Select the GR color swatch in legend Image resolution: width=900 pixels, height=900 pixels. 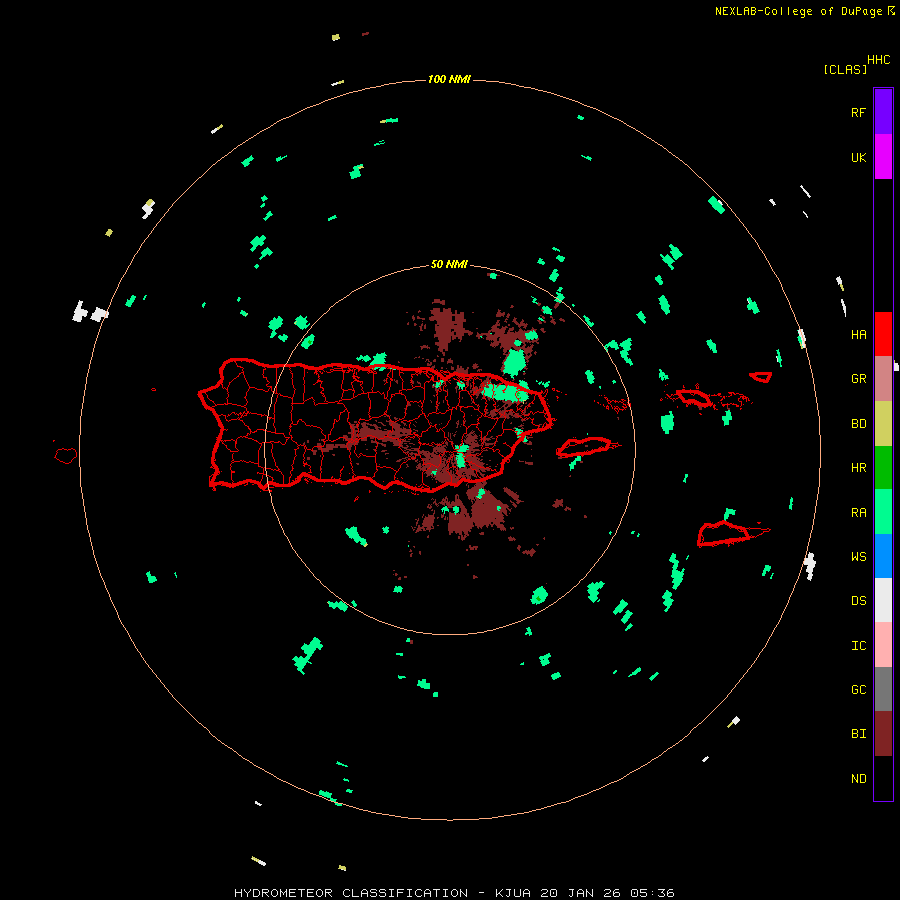[883, 379]
